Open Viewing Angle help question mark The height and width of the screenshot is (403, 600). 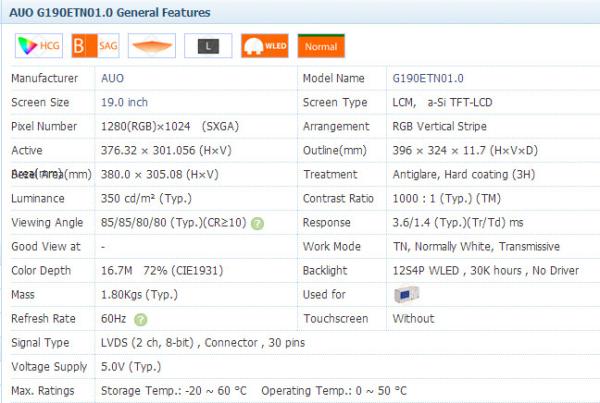coord(257,224)
